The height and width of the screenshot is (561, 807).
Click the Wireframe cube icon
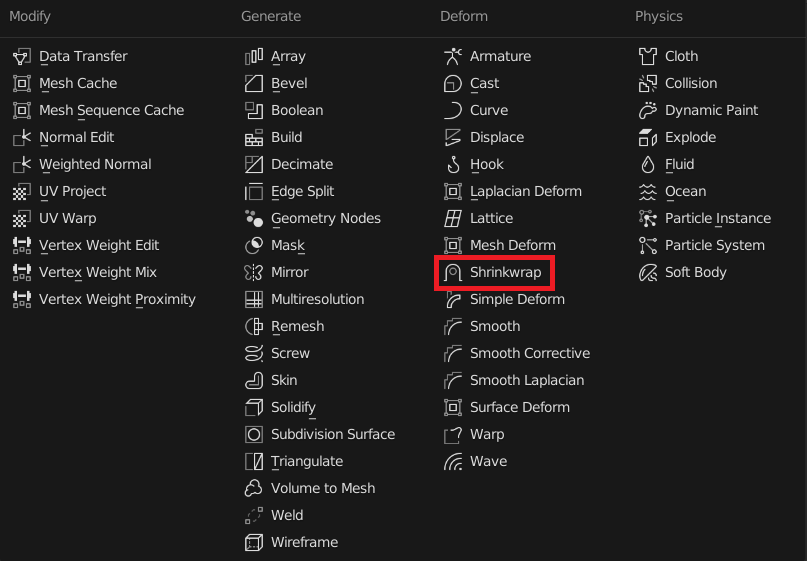click(254, 543)
